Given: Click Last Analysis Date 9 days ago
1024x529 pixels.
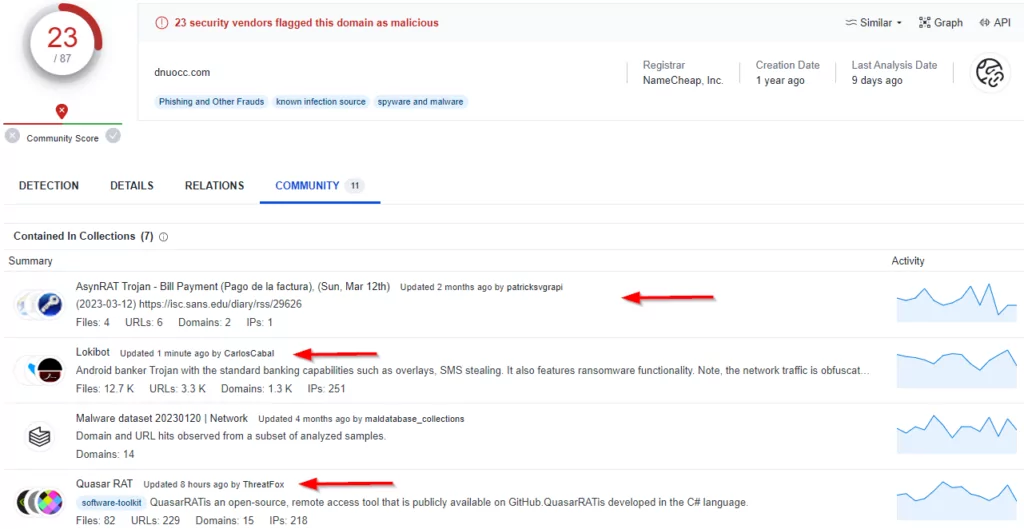Looking at the screenshot, I should pos(894,73).
